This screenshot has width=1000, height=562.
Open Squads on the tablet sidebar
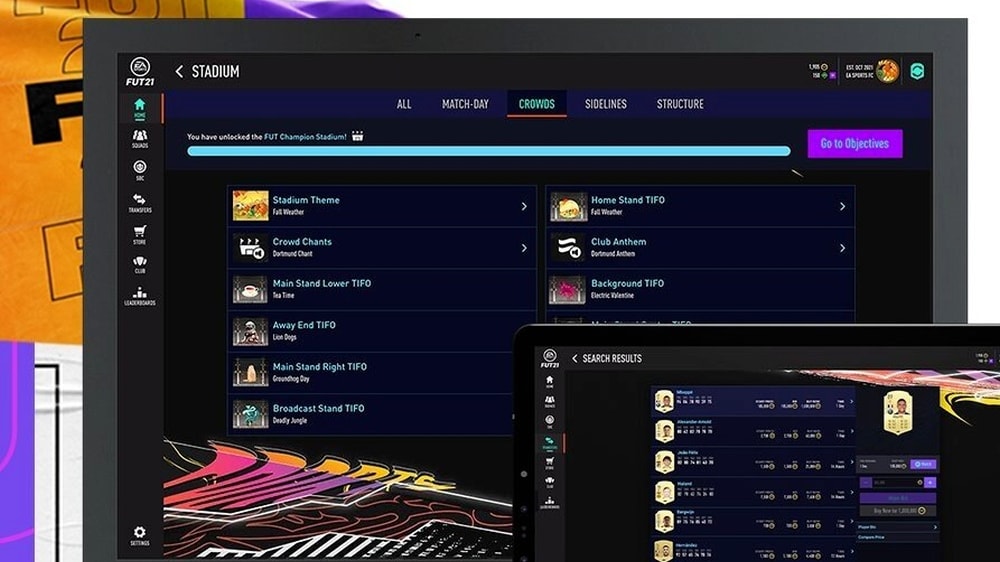click(x=549, y=401)
